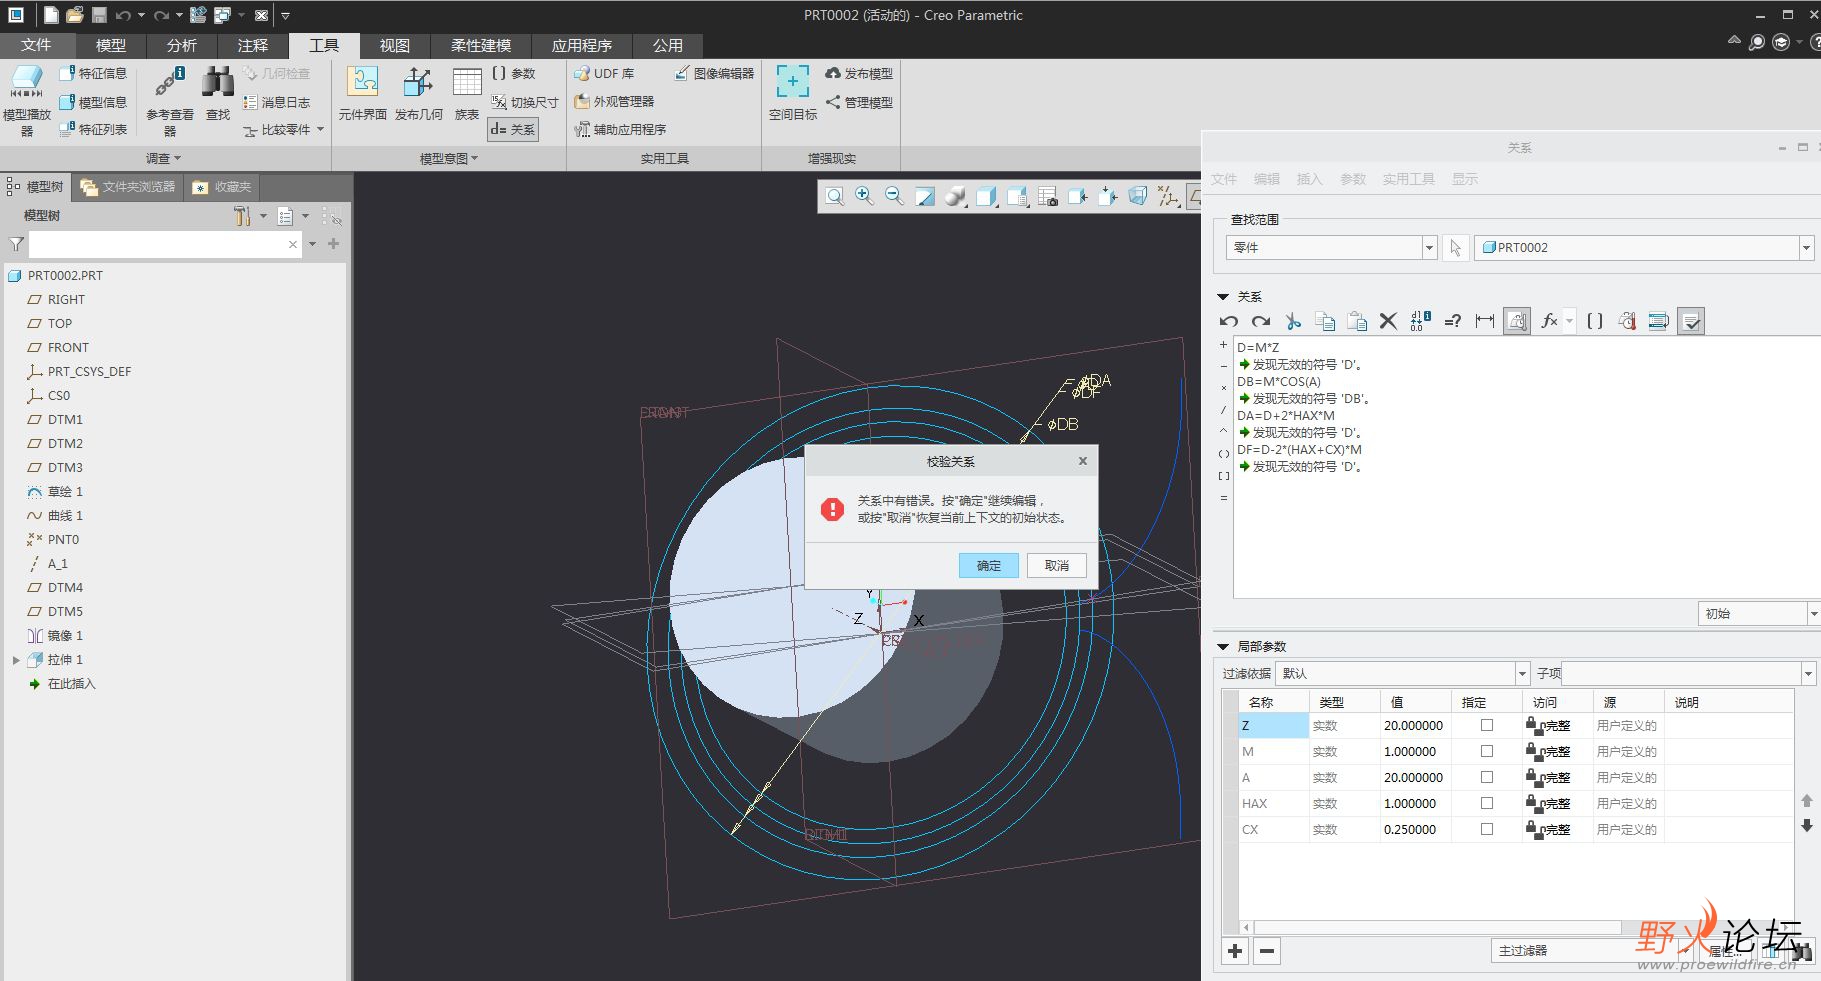Viewport: 1821px width, 981px height.
Task: Open the 子项 dropdown
Action: (x=1808, y=674)
